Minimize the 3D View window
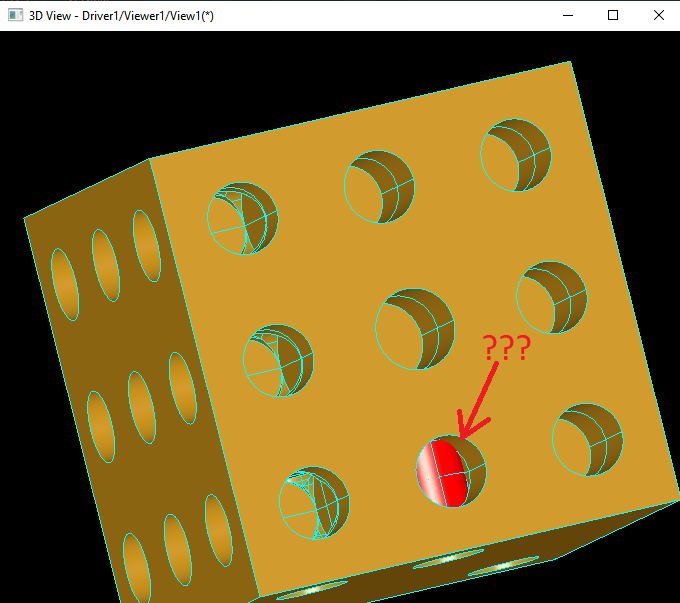This screenshot has height=603, width=680. [568, 15]
